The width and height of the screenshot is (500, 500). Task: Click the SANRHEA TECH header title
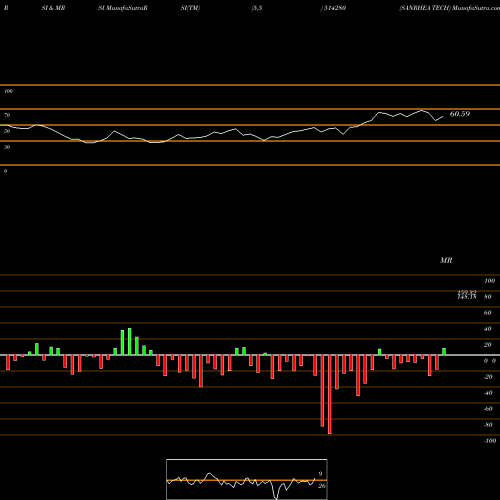425,8
